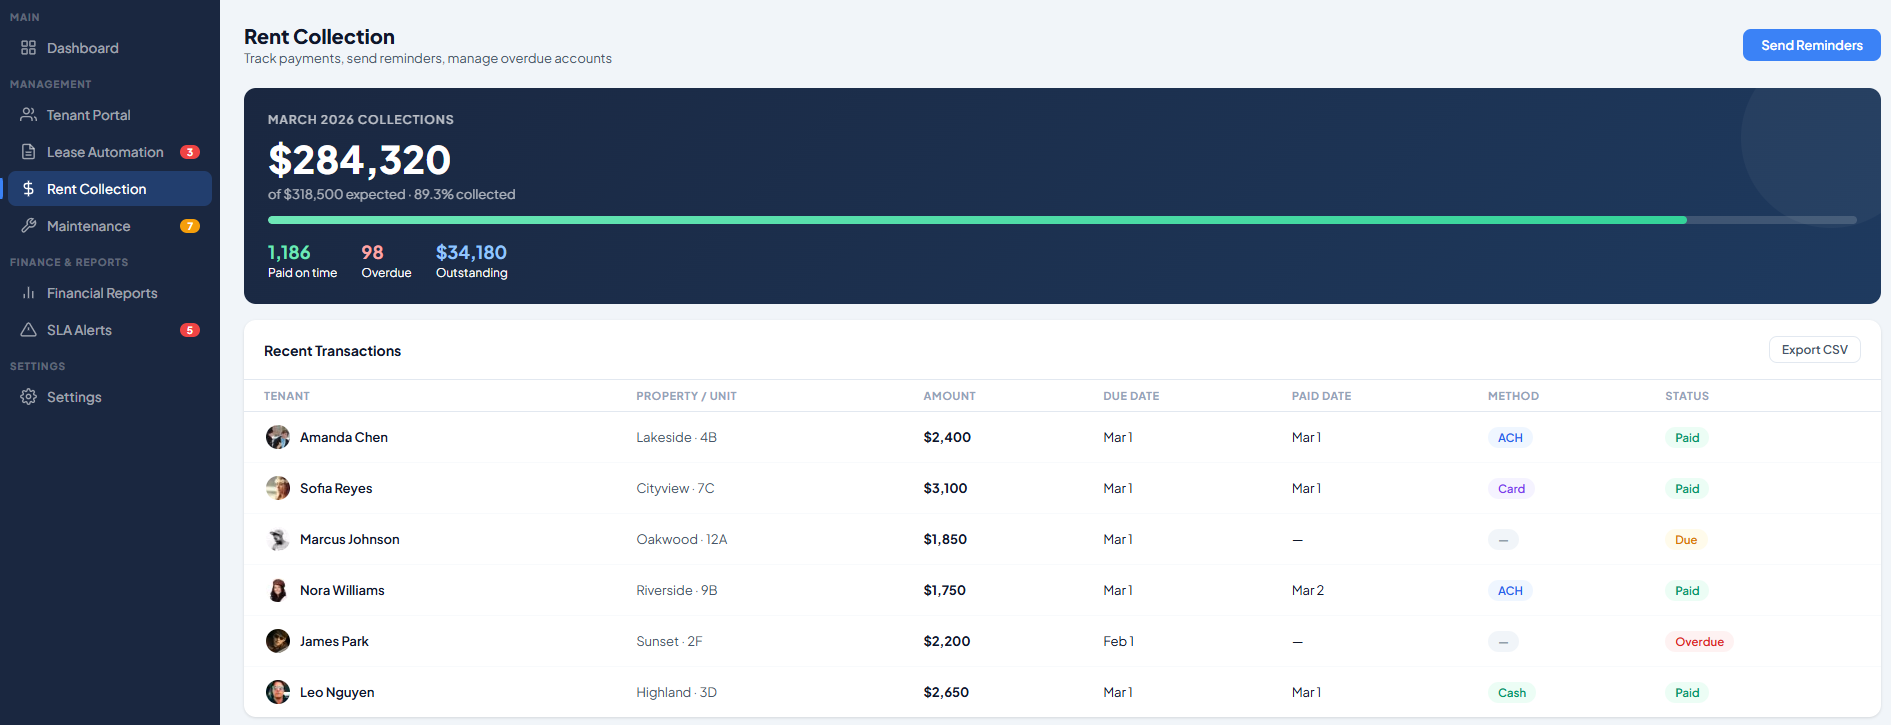Click the Lakeside · 4B unit cell
1891x725 pixels.
676,437
